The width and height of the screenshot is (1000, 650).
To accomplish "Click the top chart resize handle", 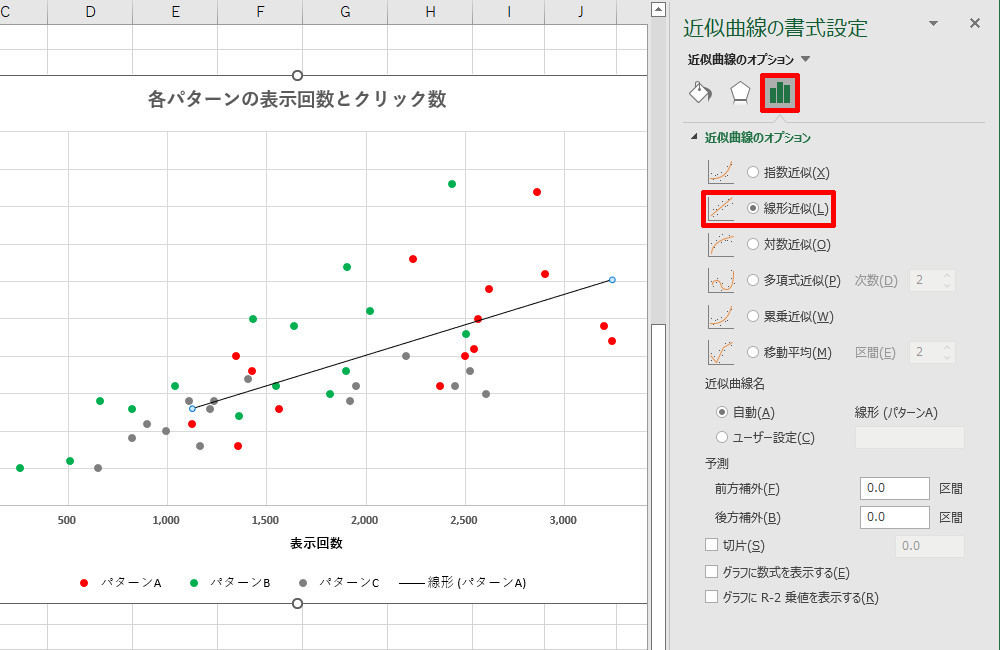I will tap(297, 75).
